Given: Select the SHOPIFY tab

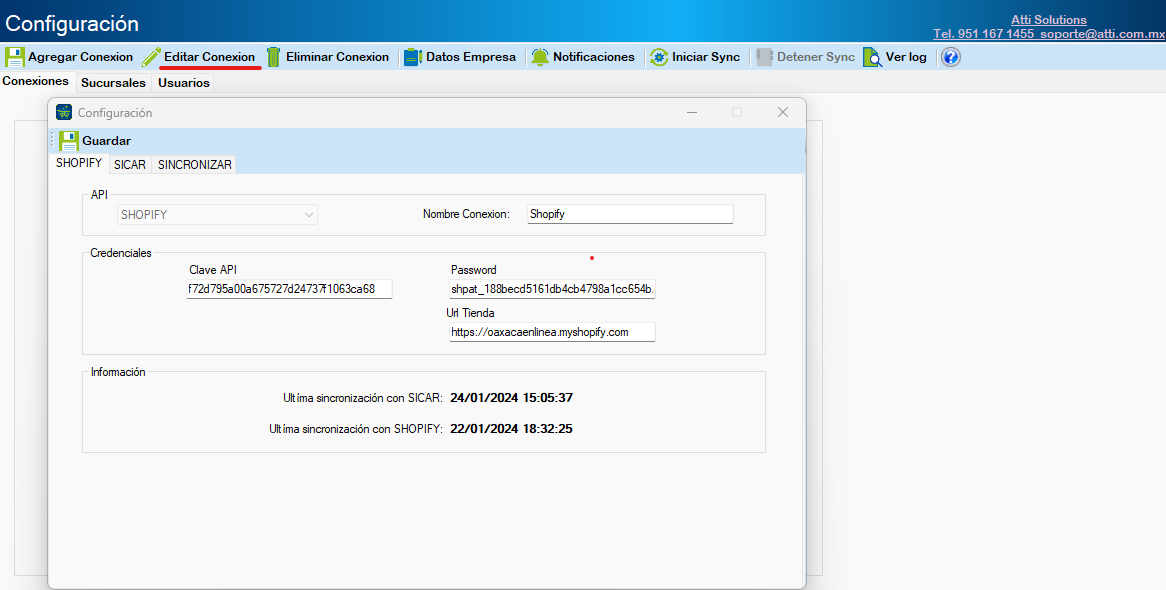Looking at the screenshot, I should pos(79,163).
